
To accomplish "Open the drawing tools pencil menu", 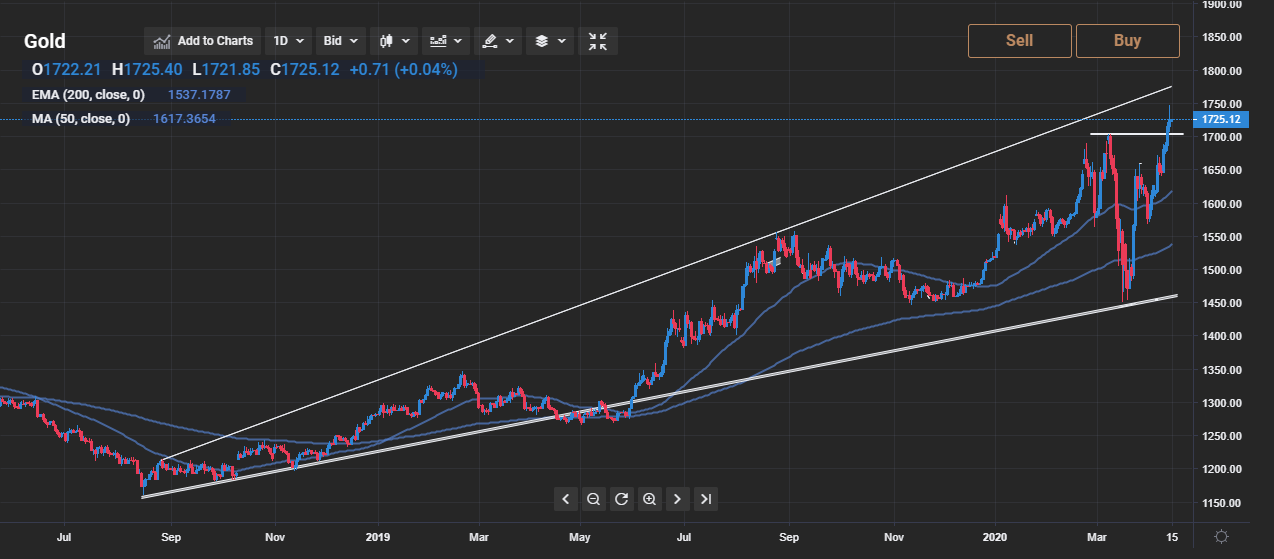I will point(498,41).
